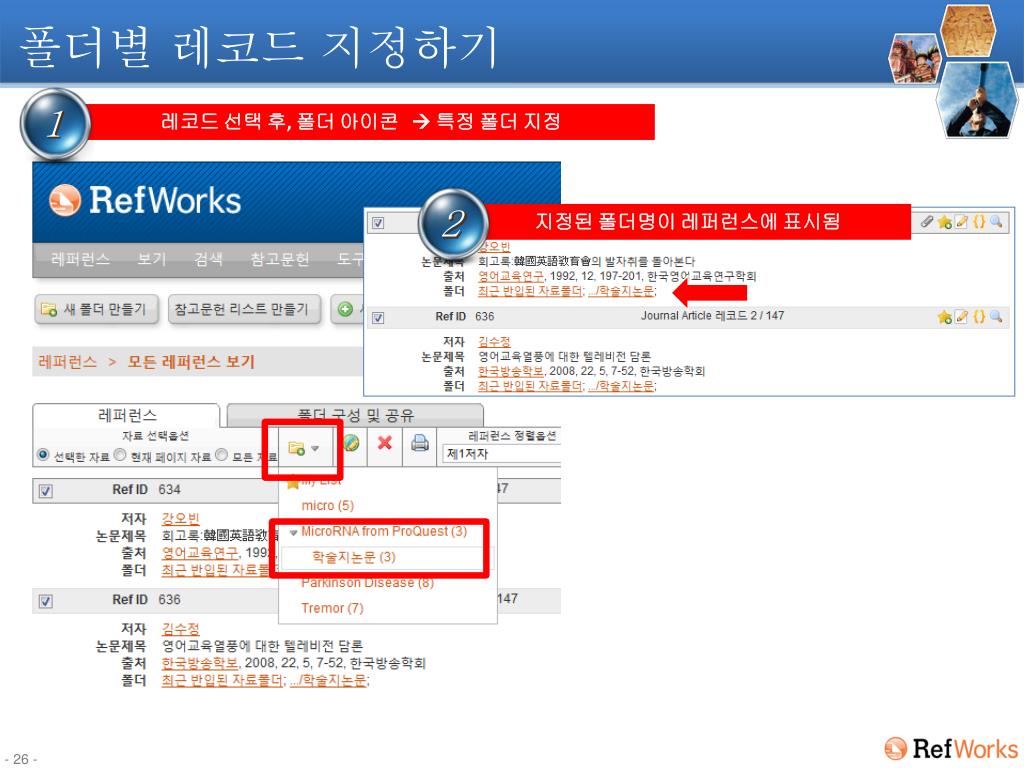Viewport: 1024px width, 768px height.
Task: Open 최근 반입된 자료폴더 link under 영어교육연구, right panel
Action: coord(531,291)
